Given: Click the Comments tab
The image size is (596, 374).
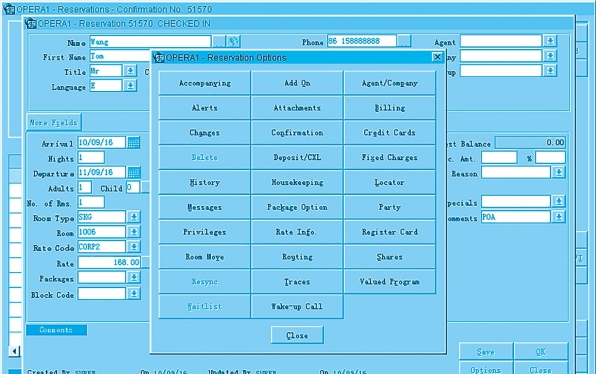Looking at the screenshot, I should [x=56, y=330].
